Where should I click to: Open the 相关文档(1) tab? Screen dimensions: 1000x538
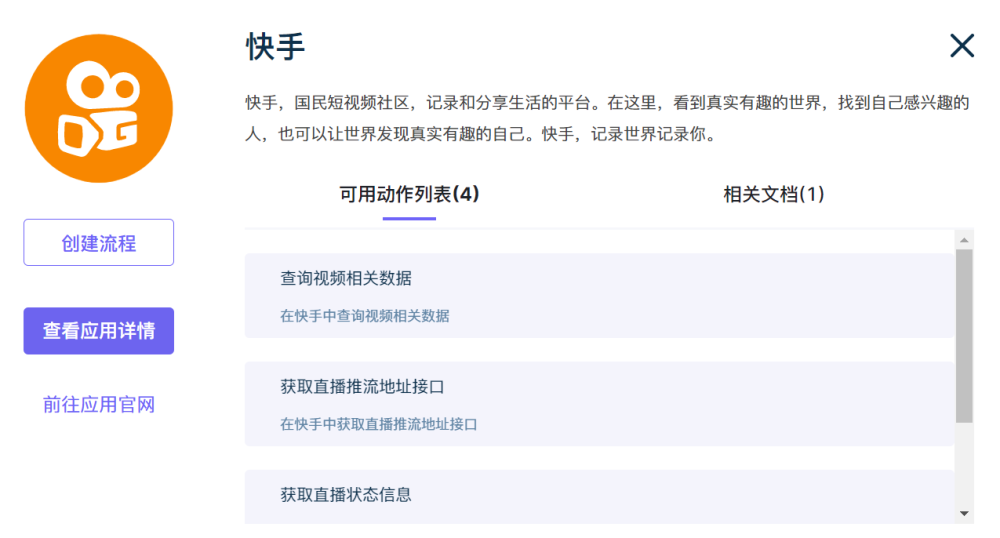coord(774,194)
